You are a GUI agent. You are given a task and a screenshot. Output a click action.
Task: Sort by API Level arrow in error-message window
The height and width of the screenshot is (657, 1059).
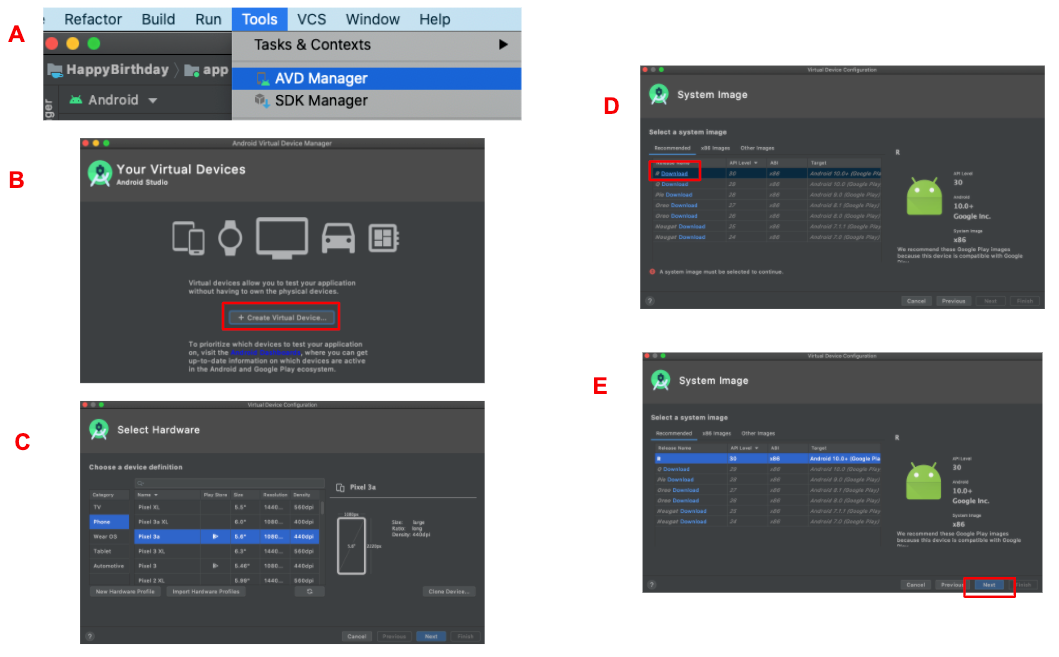756,163
